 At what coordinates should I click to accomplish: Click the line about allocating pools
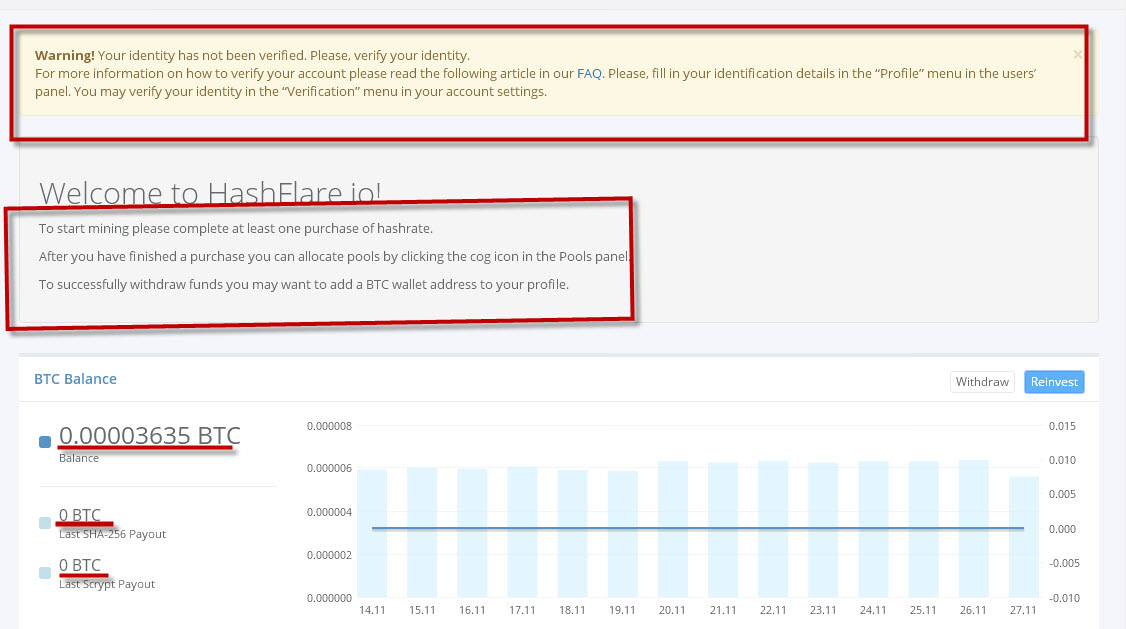pos(335,256)
